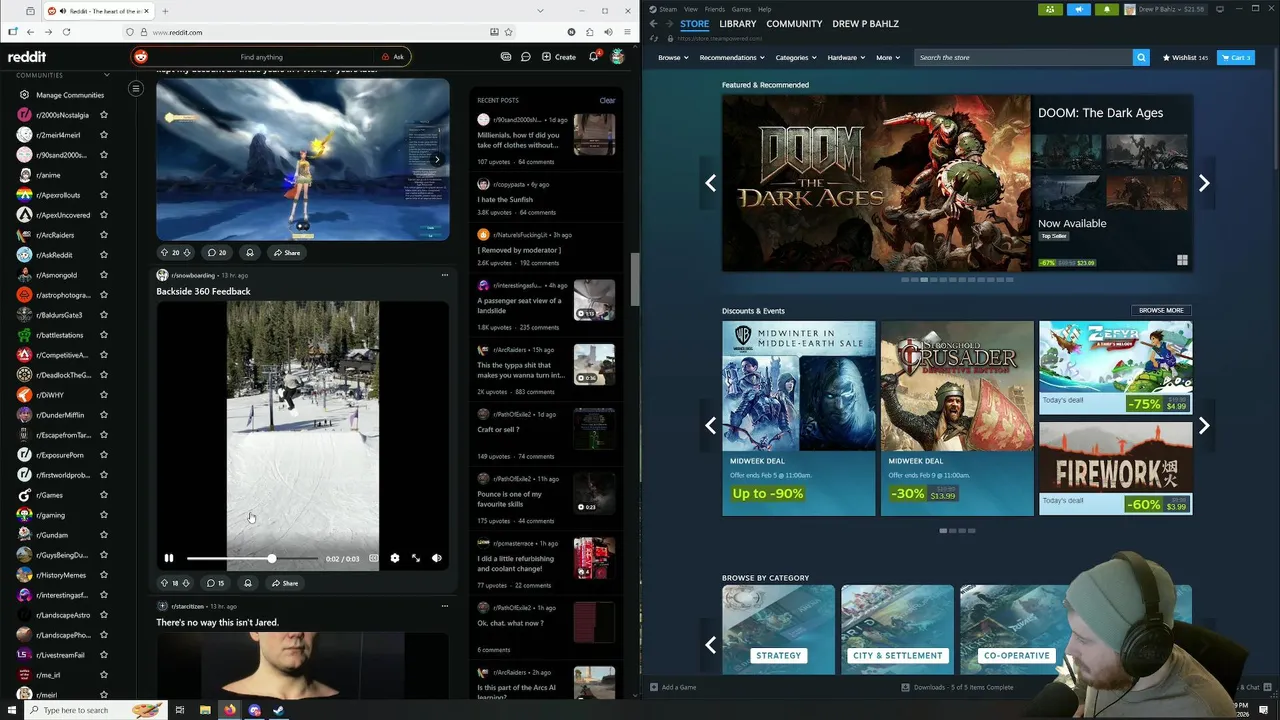Mute the snowboarding video volume icon
The width and height of the screenshot is (1280, 720).
pyautogui.click(x=437, y=558)
